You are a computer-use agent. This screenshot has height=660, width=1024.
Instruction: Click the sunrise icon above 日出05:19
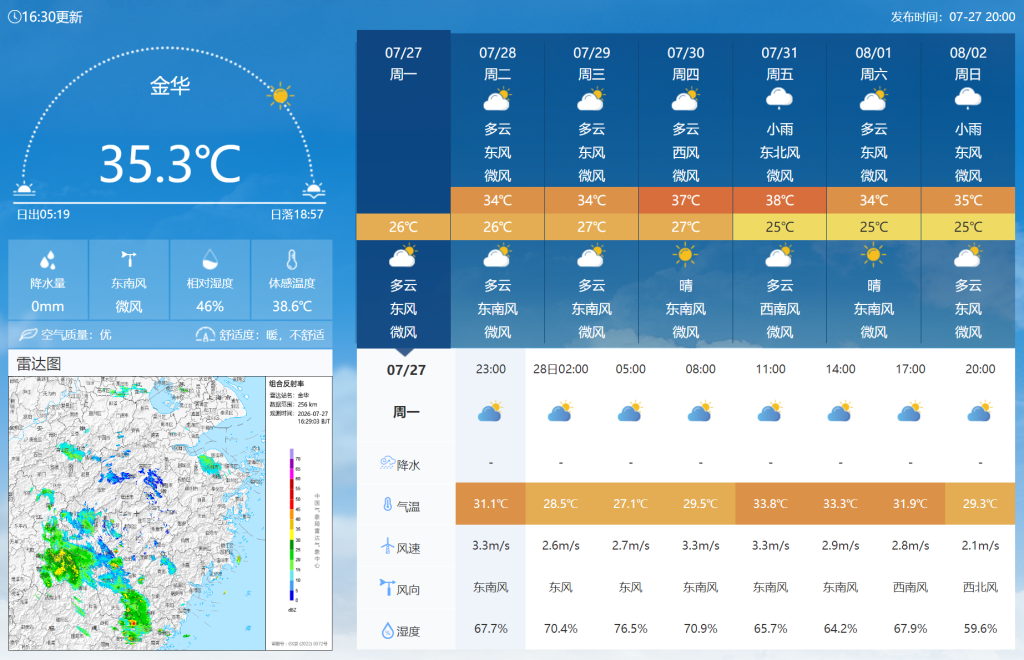[x=24, y=190]
